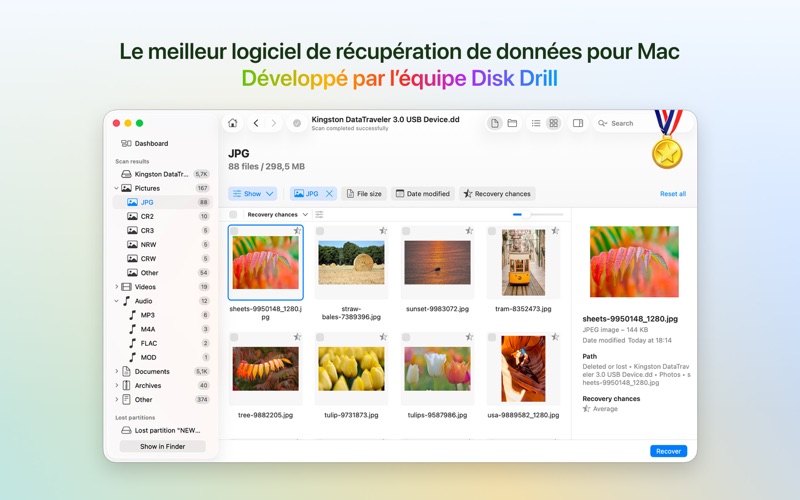Select Other pictures category (54)

point(163,273)
